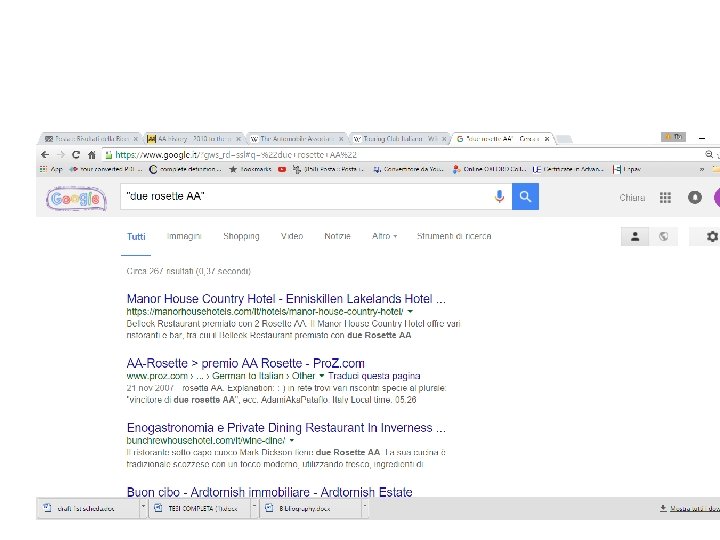The width and height of the screenshot is (720, 540).
Task: Select the Immagini search tab
Action: 184,236
